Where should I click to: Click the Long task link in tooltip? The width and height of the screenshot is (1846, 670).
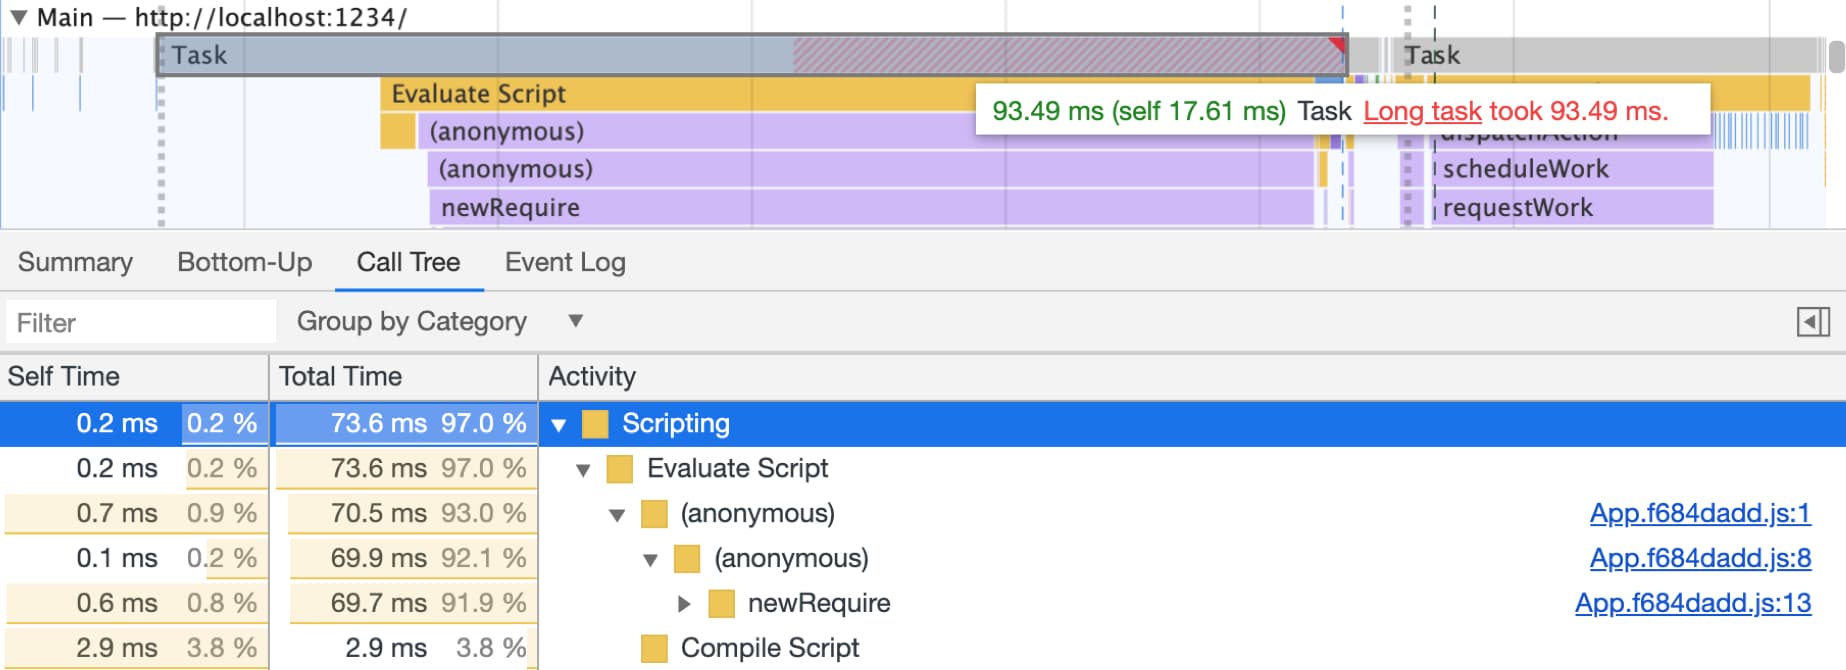[x=1421, y=111]
